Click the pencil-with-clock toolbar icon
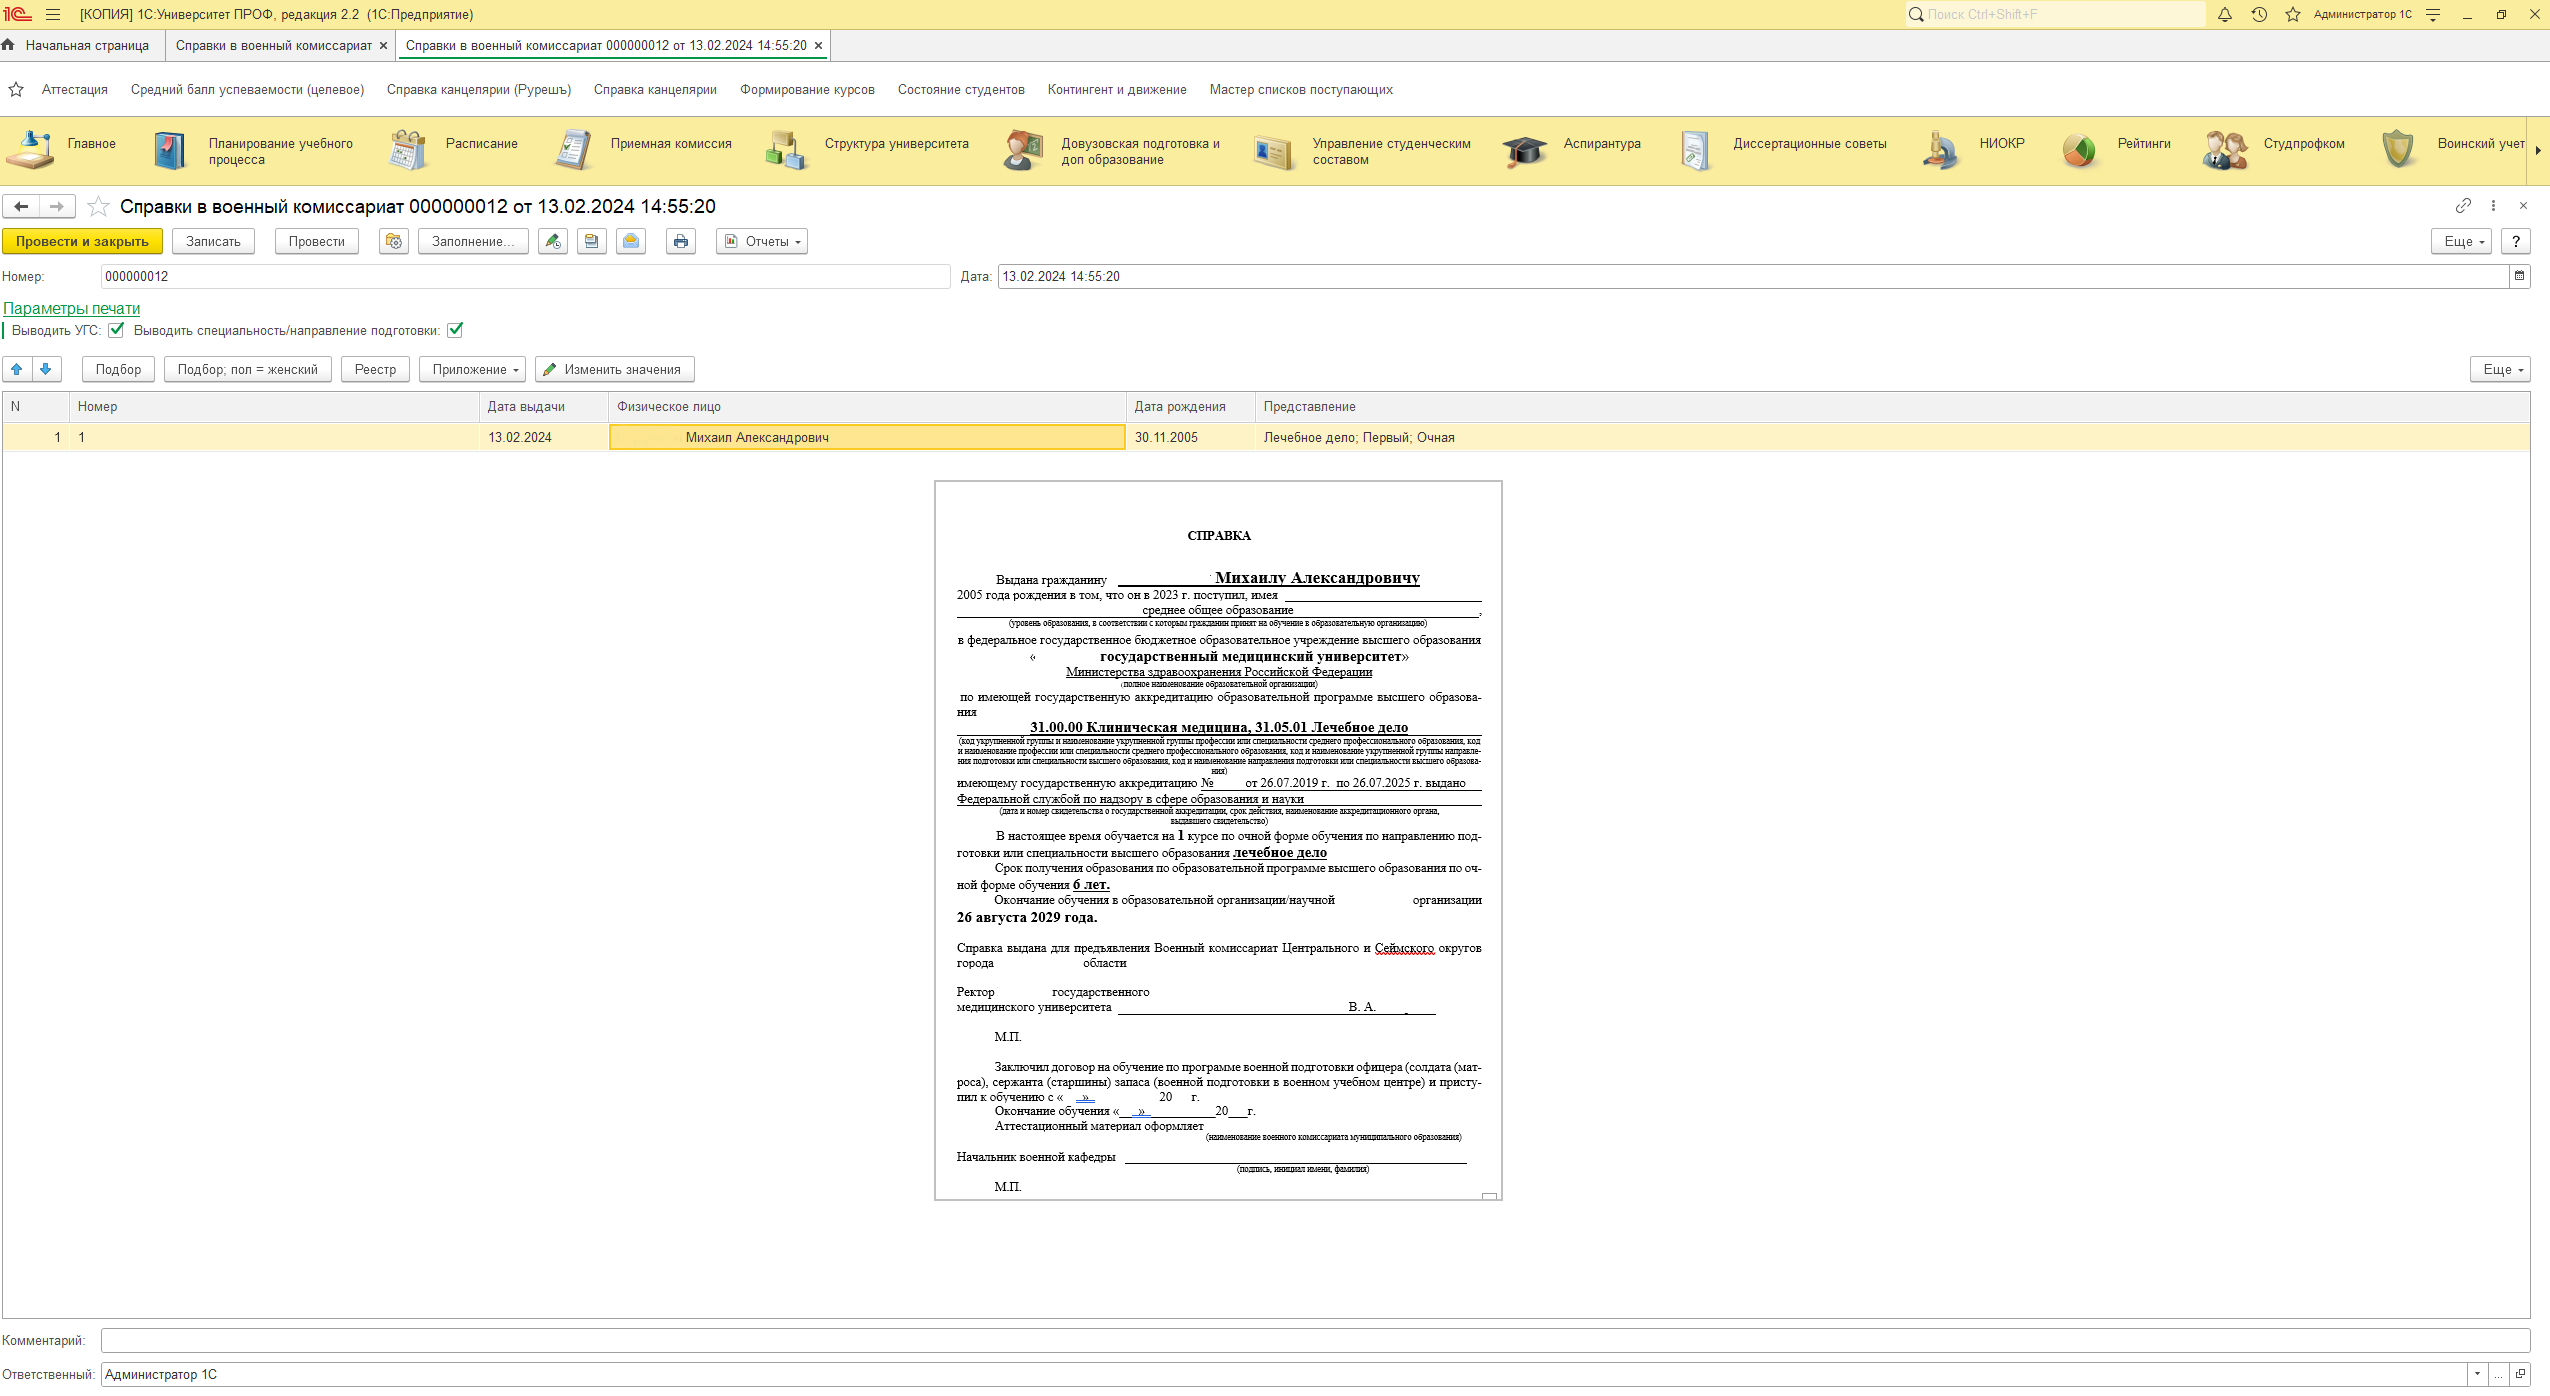The width and height of the screenshot is (2550, 1396). coord(553,241)
